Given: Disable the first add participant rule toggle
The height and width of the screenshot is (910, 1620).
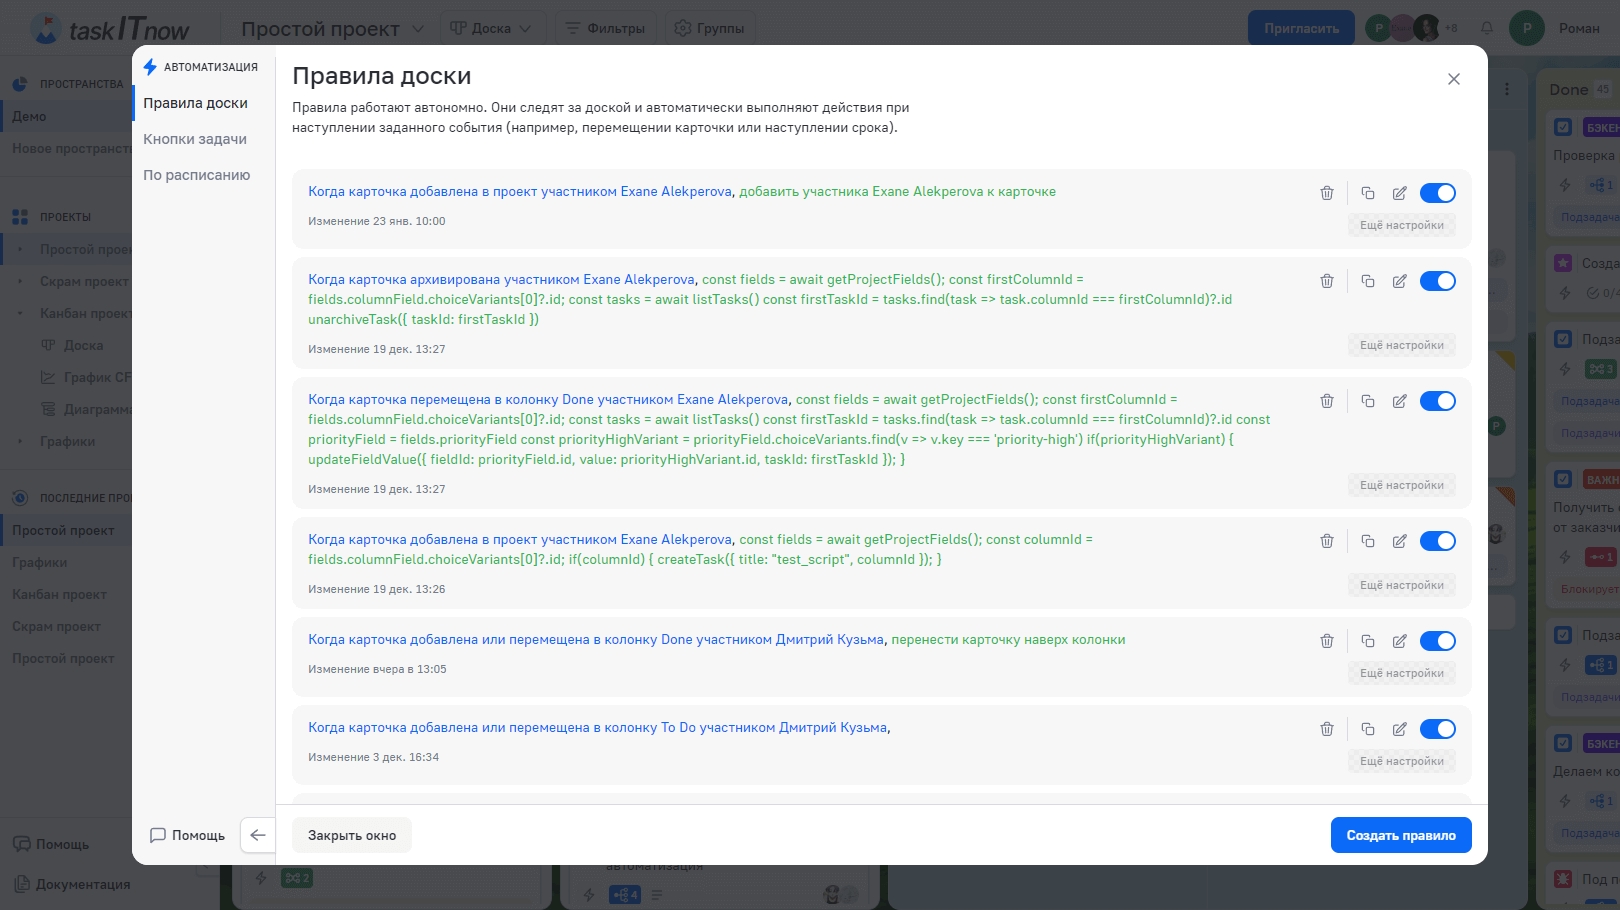Looking at the screenshot, I should (1437, 193).
